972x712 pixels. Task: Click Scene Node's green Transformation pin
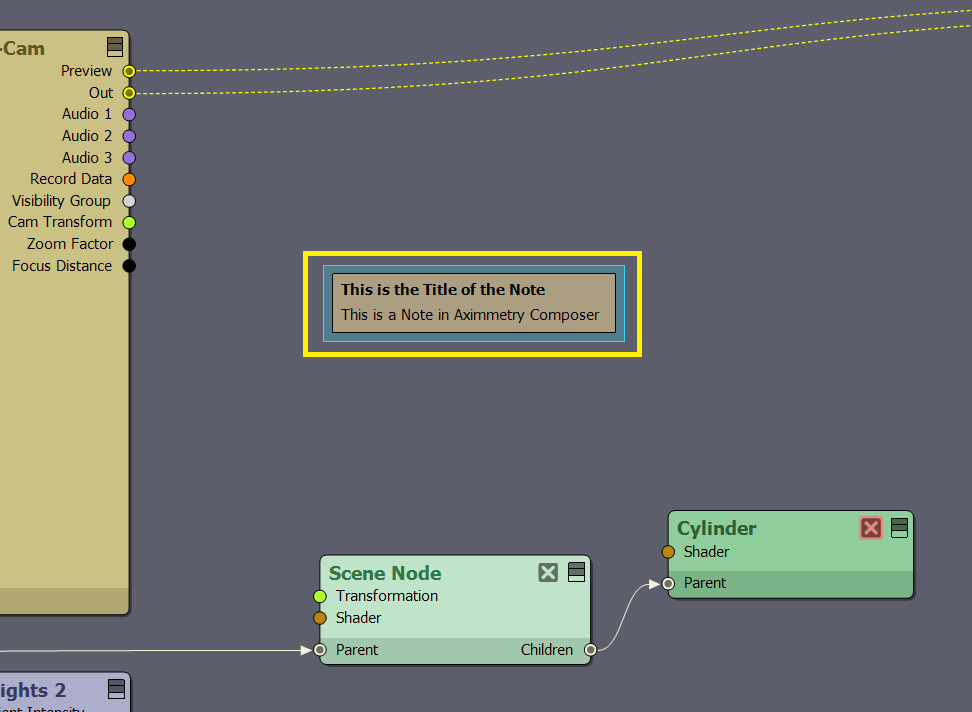click(x=320, y=596)
